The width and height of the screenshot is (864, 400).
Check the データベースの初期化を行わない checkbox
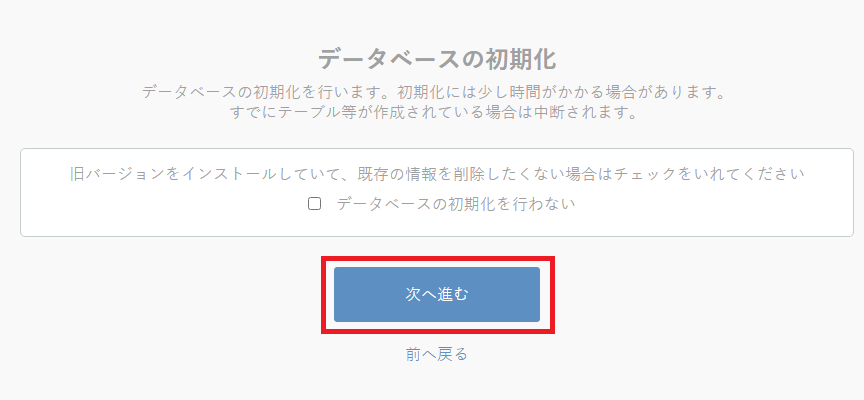[x=314, y=204]
